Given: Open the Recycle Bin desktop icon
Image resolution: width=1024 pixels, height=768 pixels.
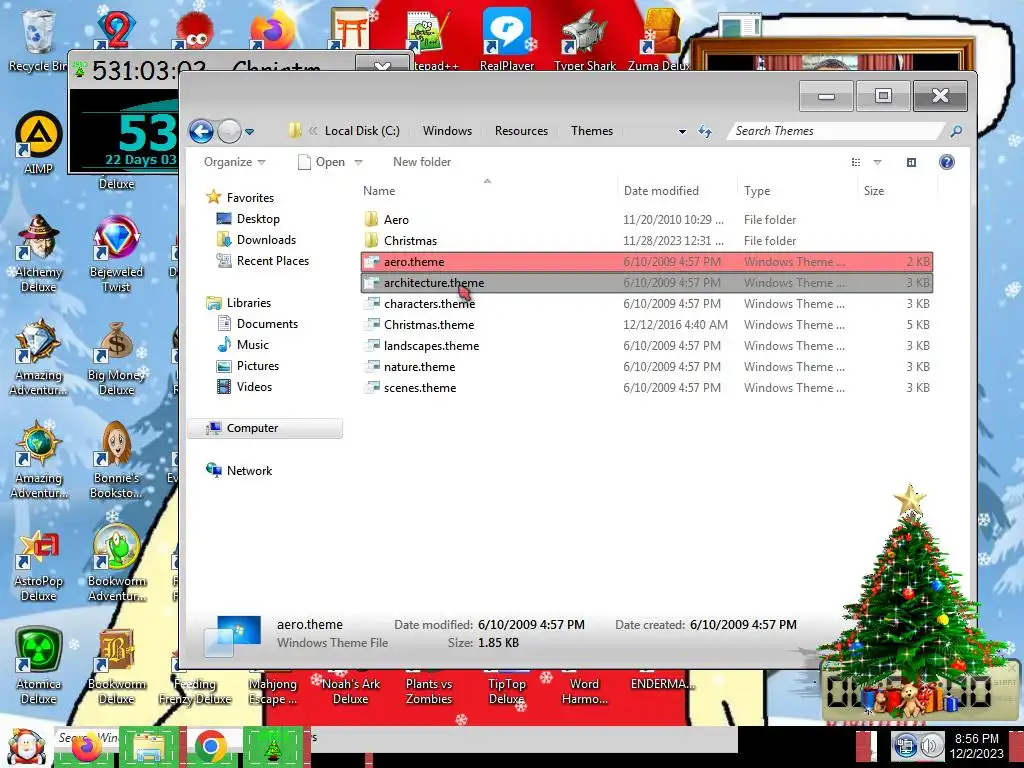Looking at the screenshot, I should (37, 39).
